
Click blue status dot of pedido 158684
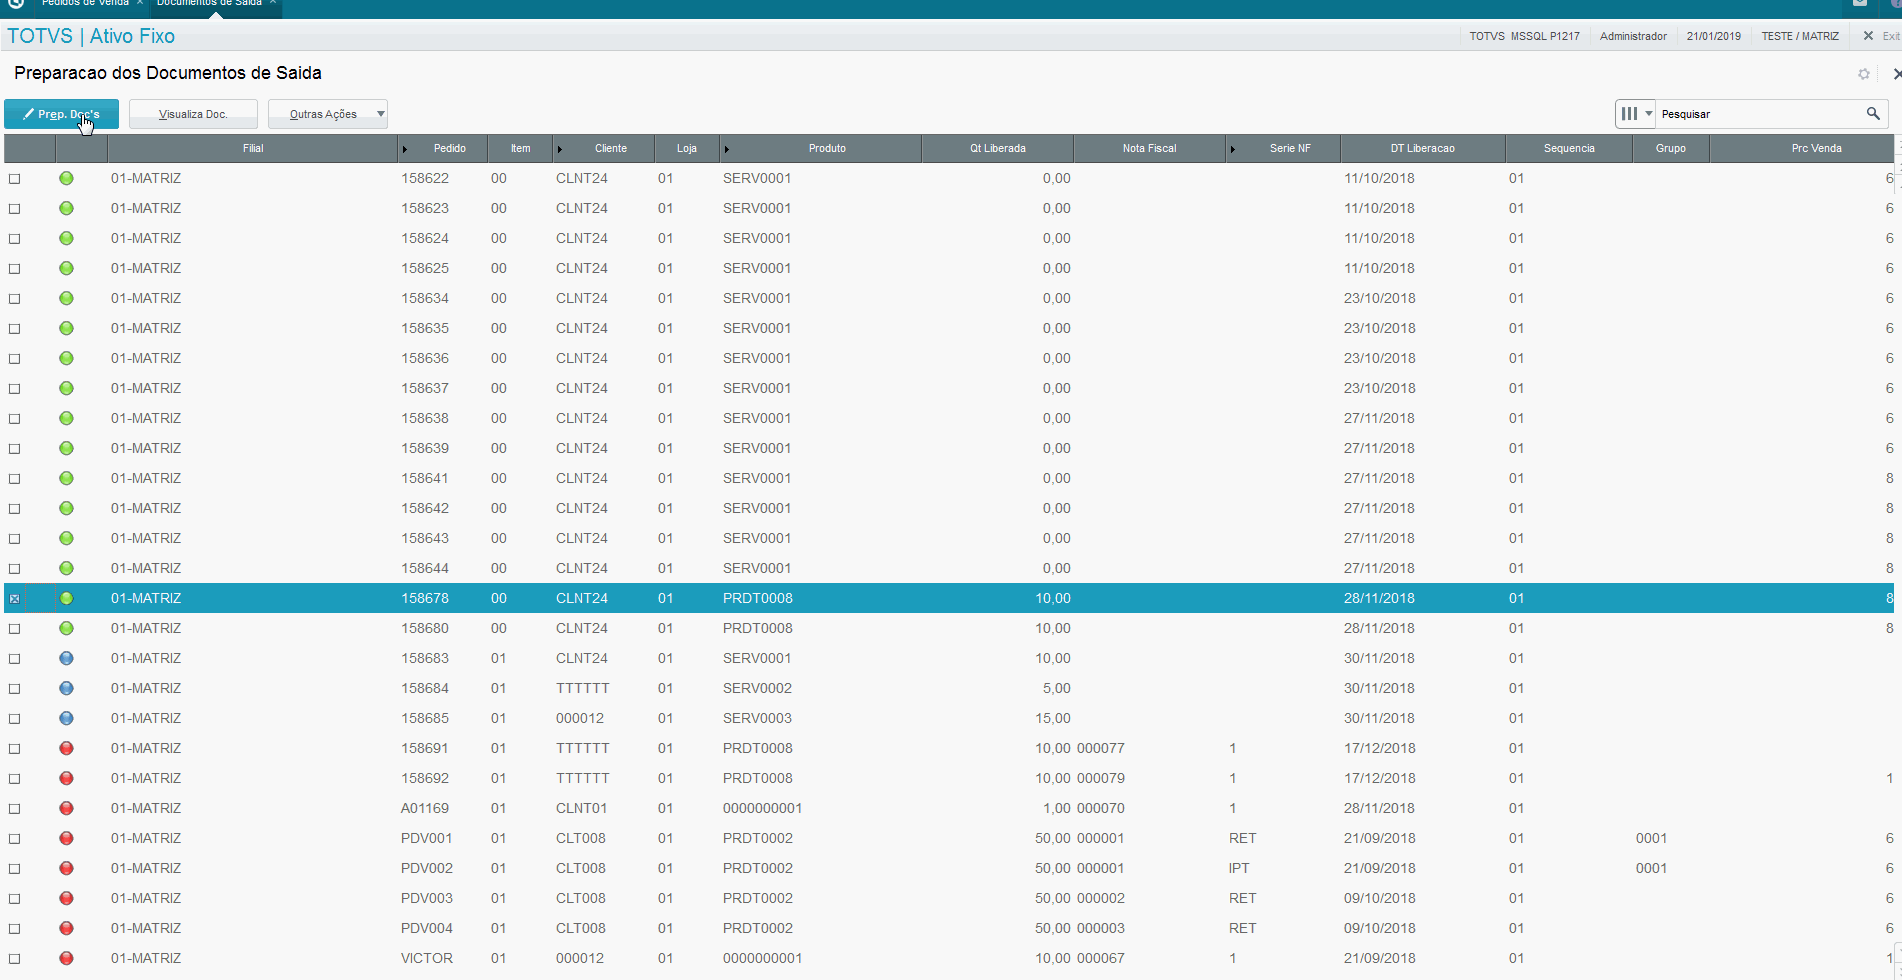point(66,688)
